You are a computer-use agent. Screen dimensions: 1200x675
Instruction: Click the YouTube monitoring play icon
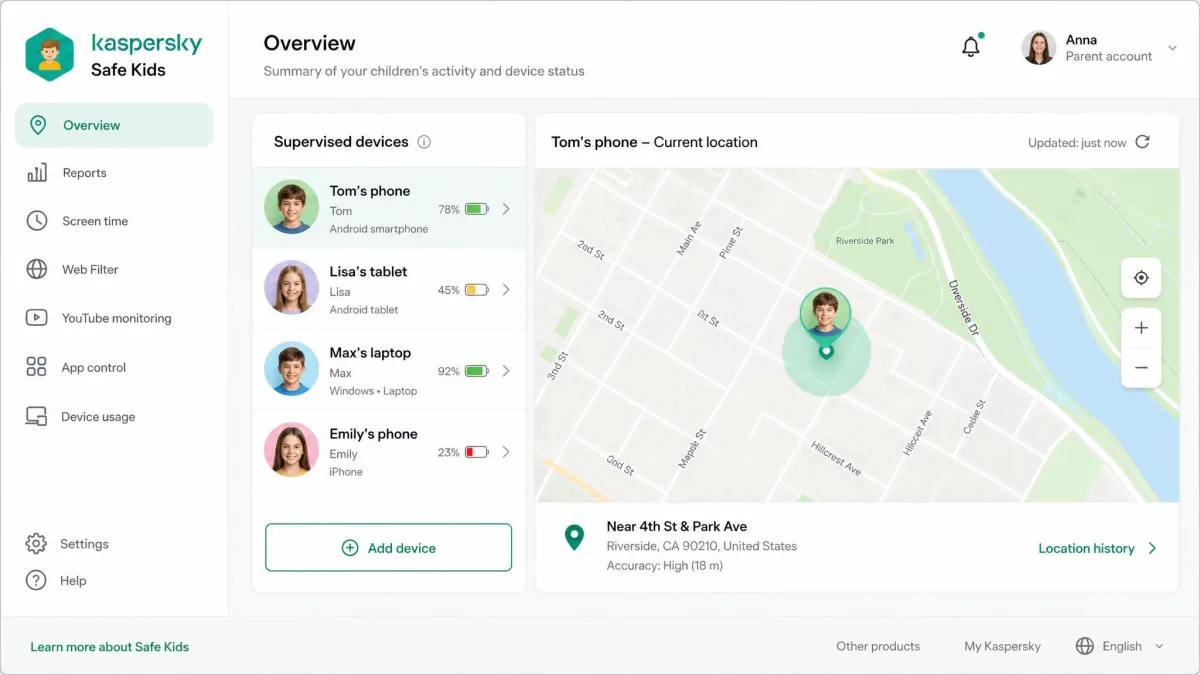[x=37, y=318]
